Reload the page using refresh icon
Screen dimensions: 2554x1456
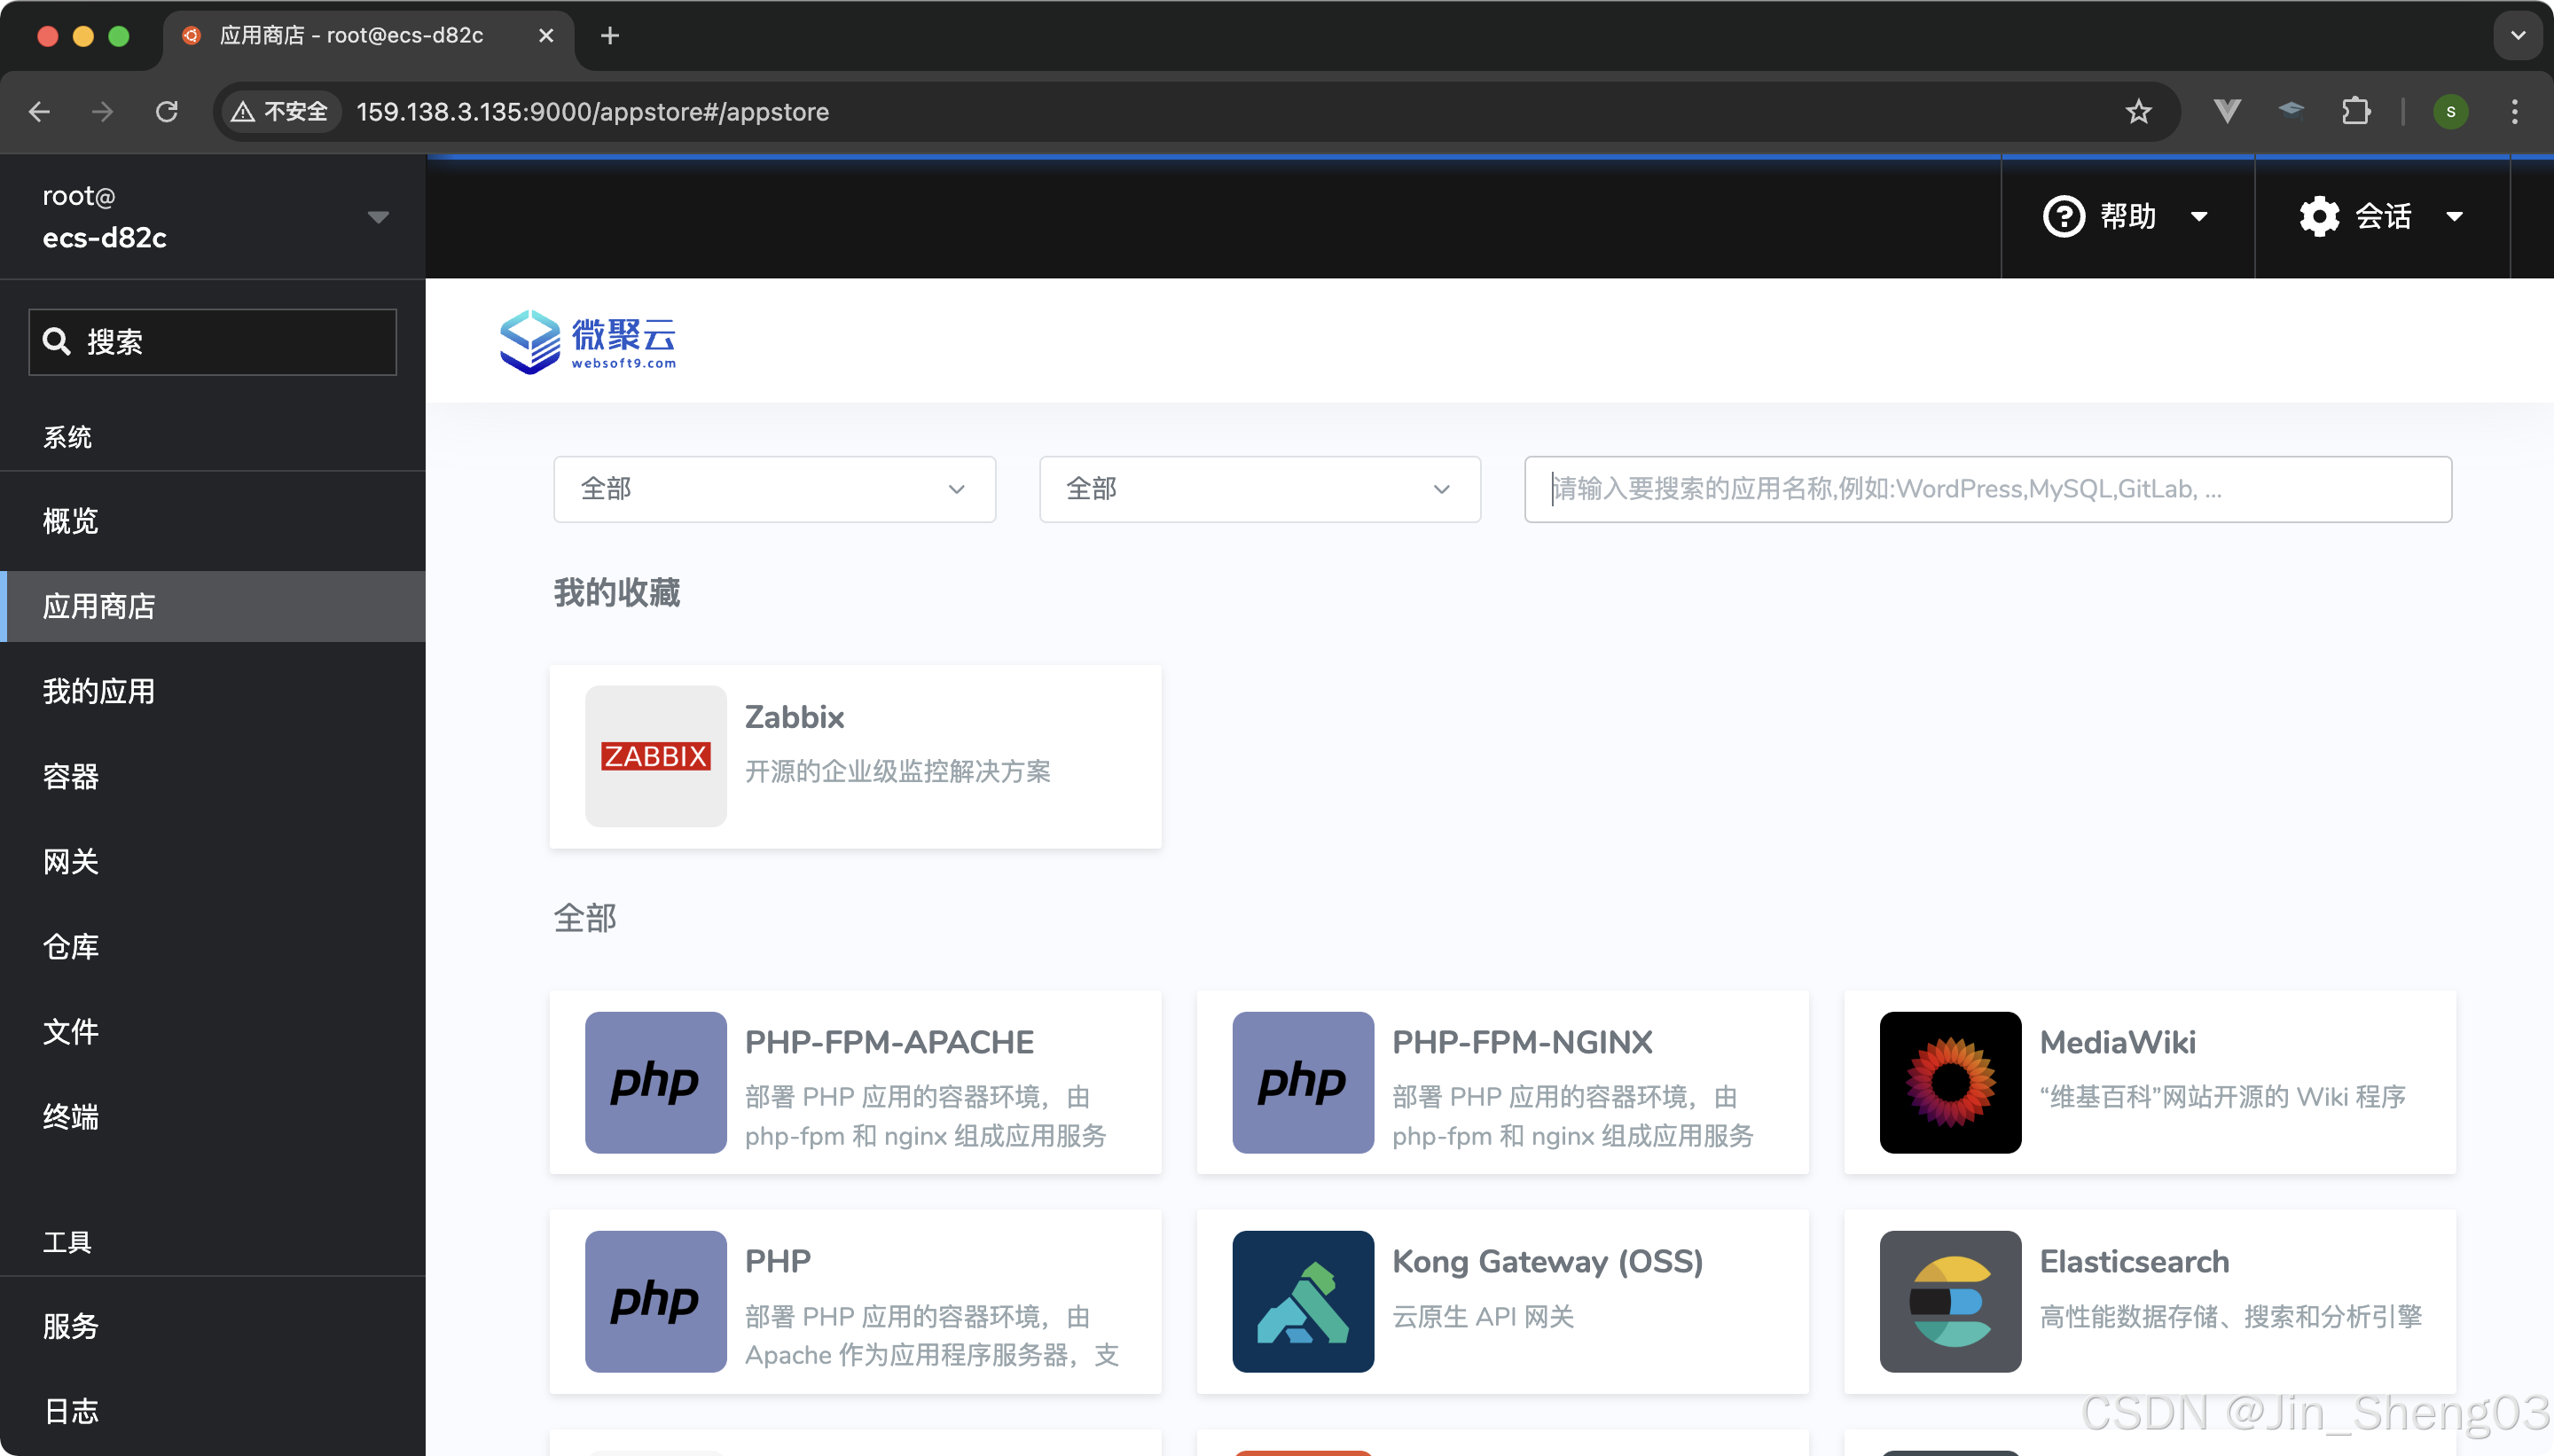tap(167, 112)
